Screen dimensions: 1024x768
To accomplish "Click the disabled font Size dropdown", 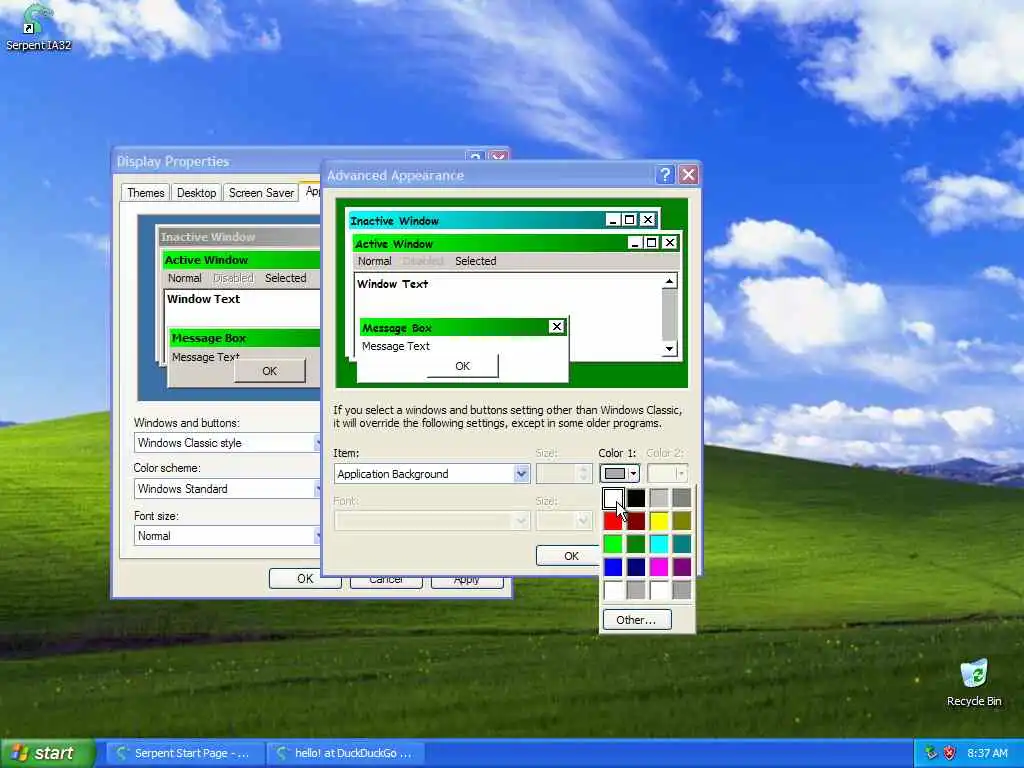I will click(564, 520).
